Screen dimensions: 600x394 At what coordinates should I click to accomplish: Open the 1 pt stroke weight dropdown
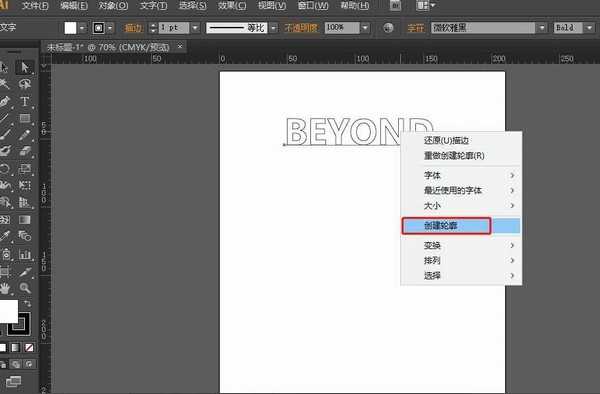tap(196, 28)
